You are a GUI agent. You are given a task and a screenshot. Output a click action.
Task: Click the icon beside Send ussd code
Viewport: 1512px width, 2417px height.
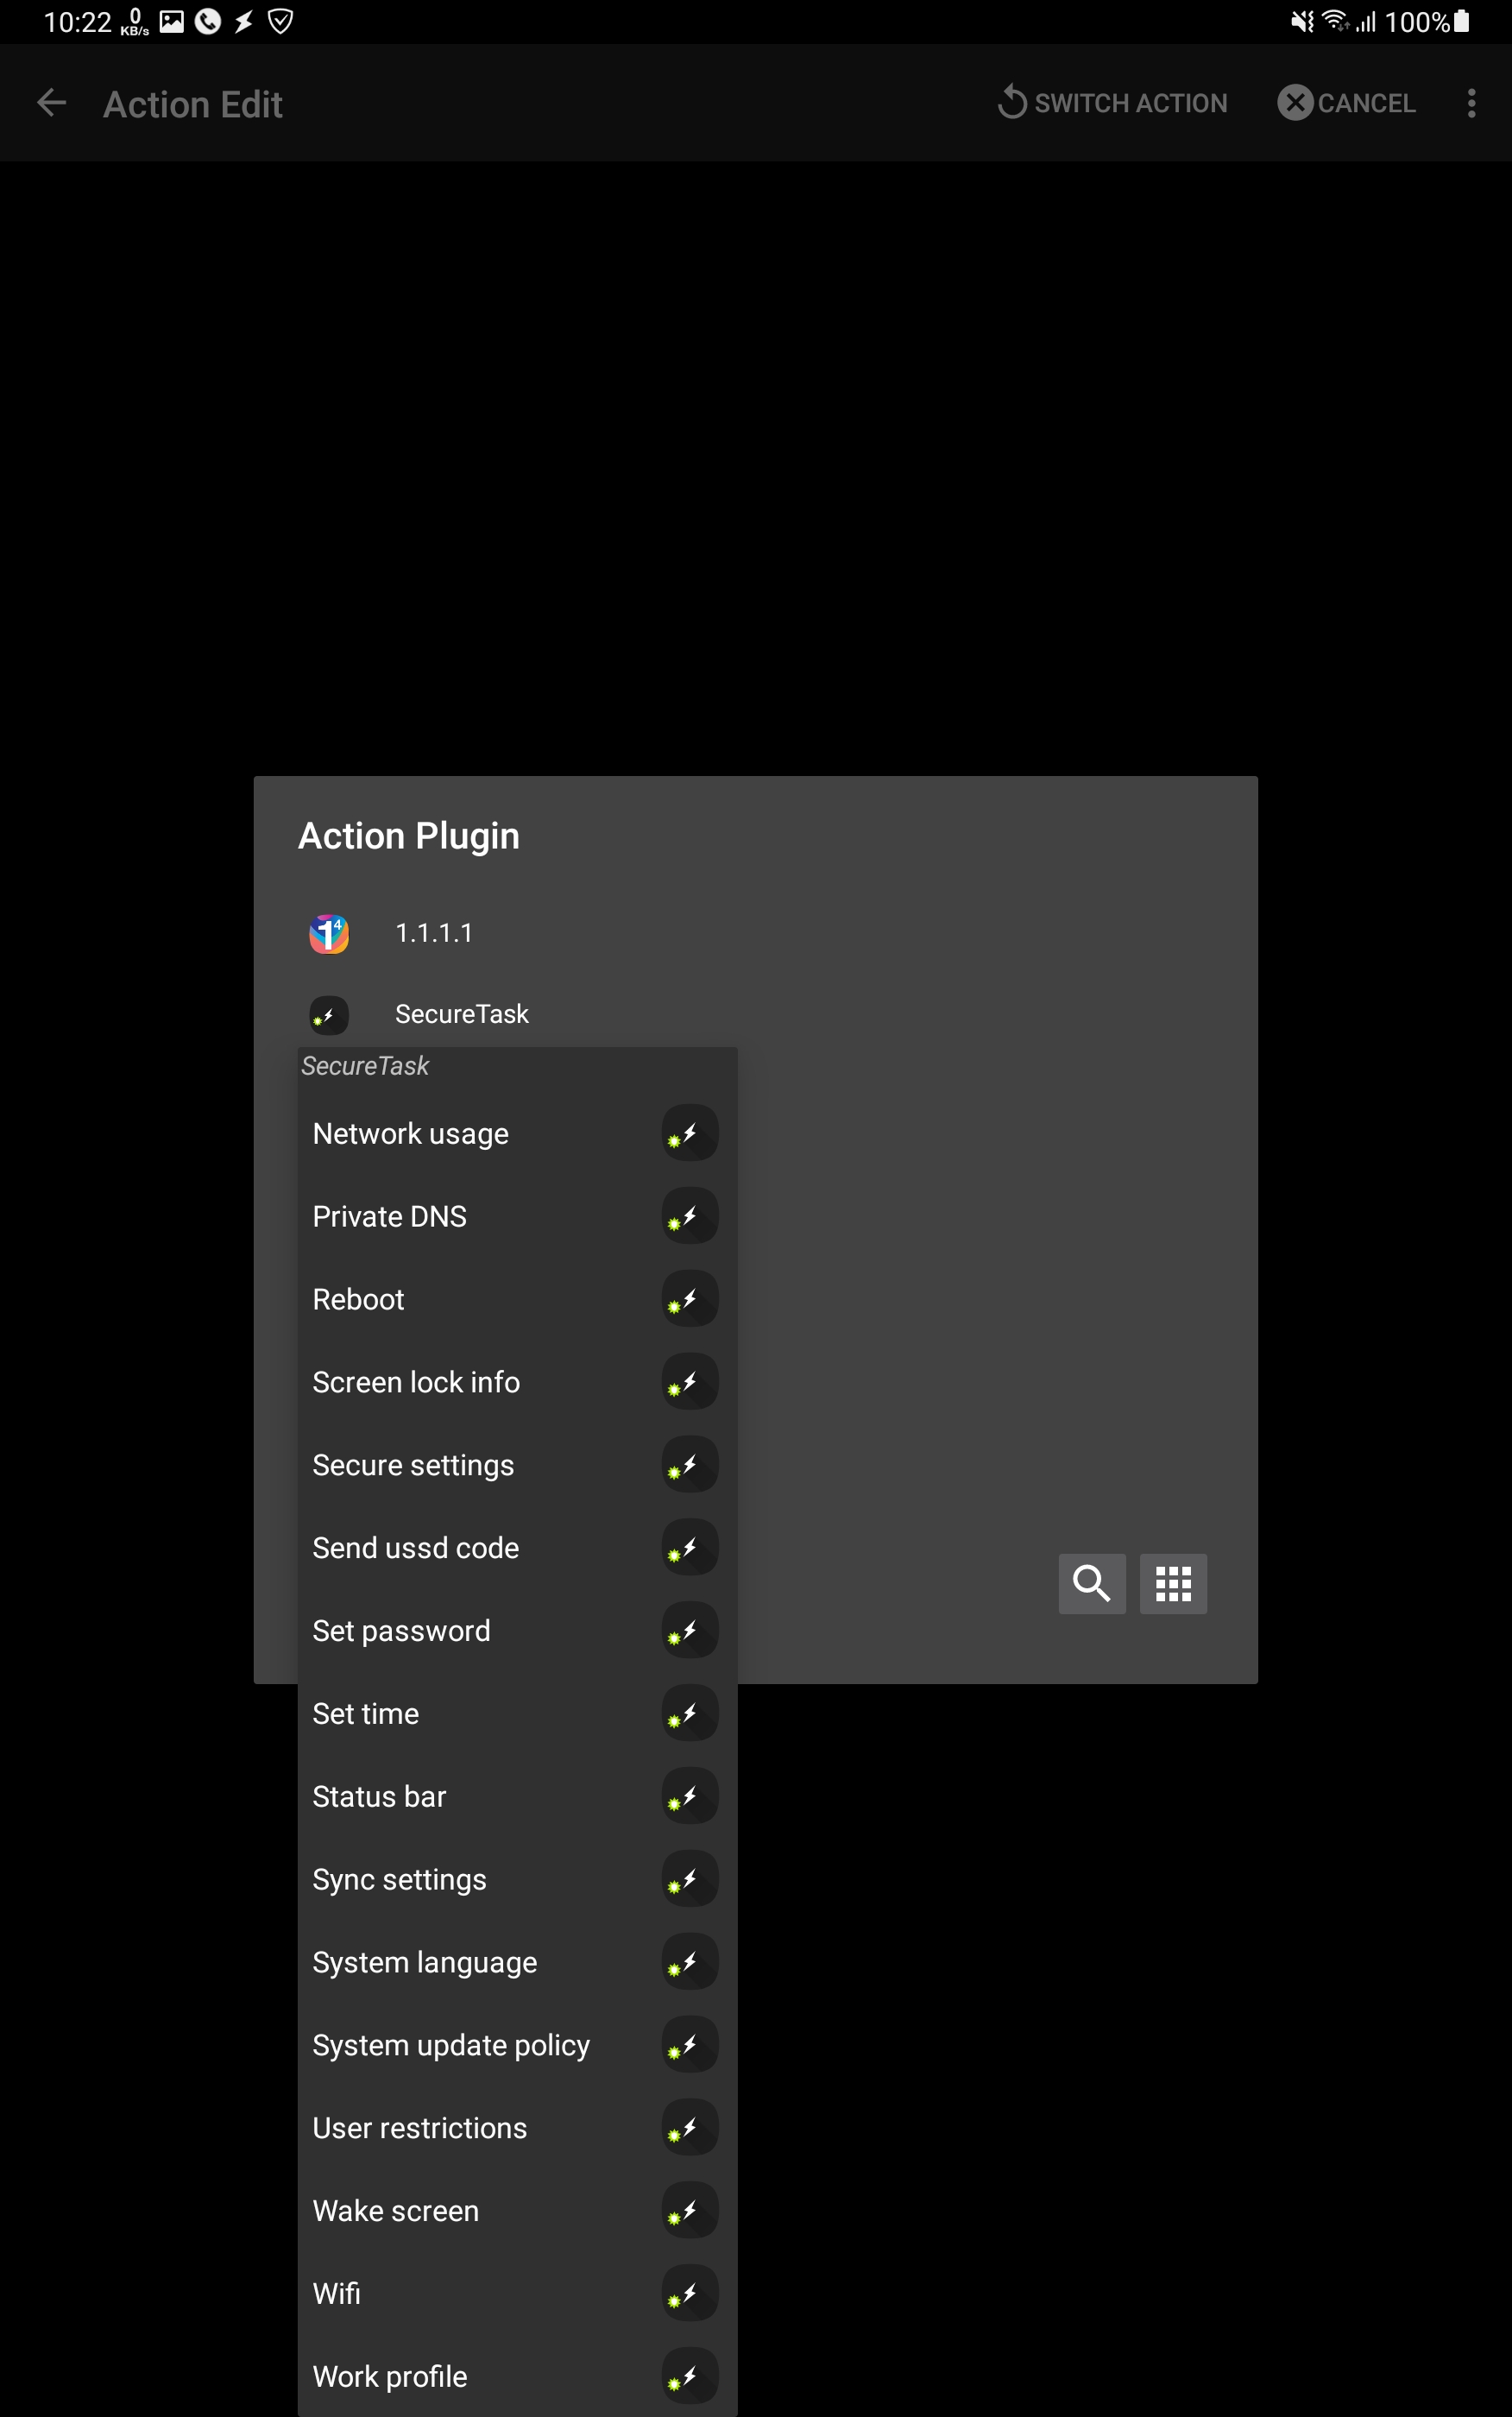pyautogui.click(x=690, y=1548)
